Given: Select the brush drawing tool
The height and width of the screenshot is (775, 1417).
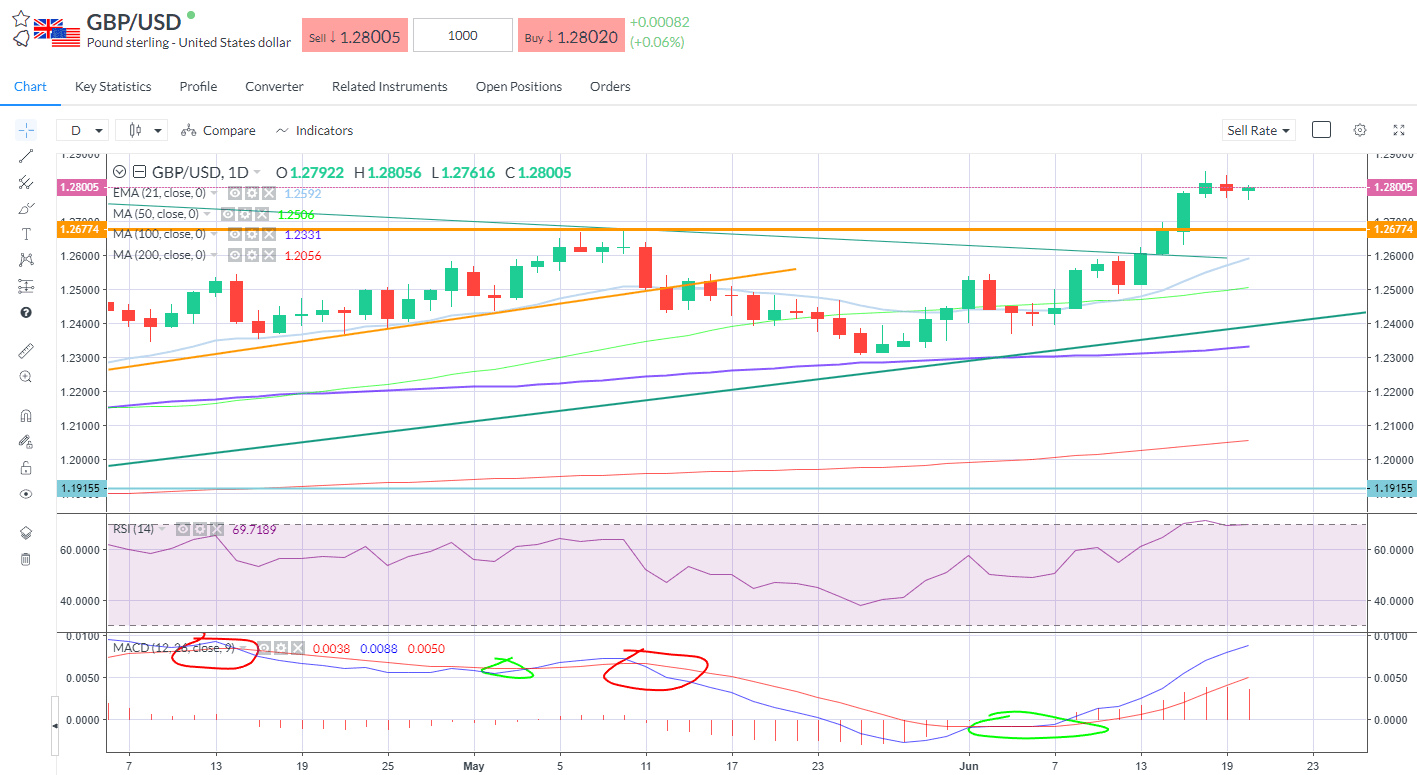Looking at the screenshot, I should 26,208.
